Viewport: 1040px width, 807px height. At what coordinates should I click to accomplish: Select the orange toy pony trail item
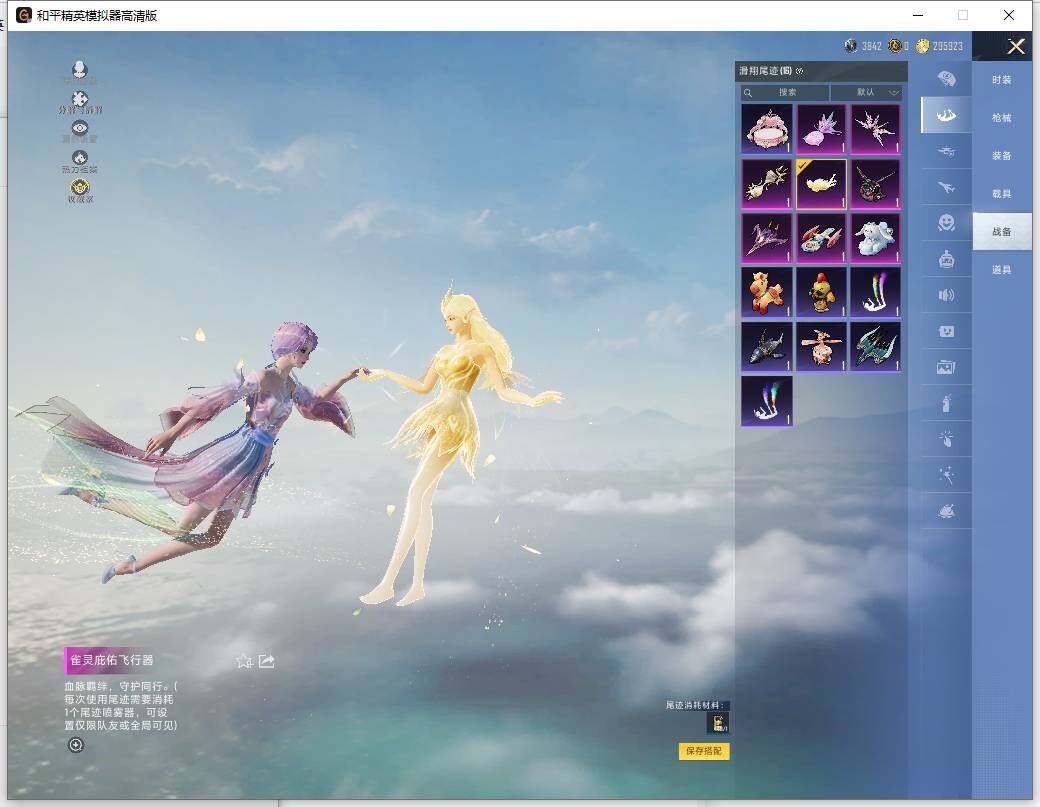point(766,292)
